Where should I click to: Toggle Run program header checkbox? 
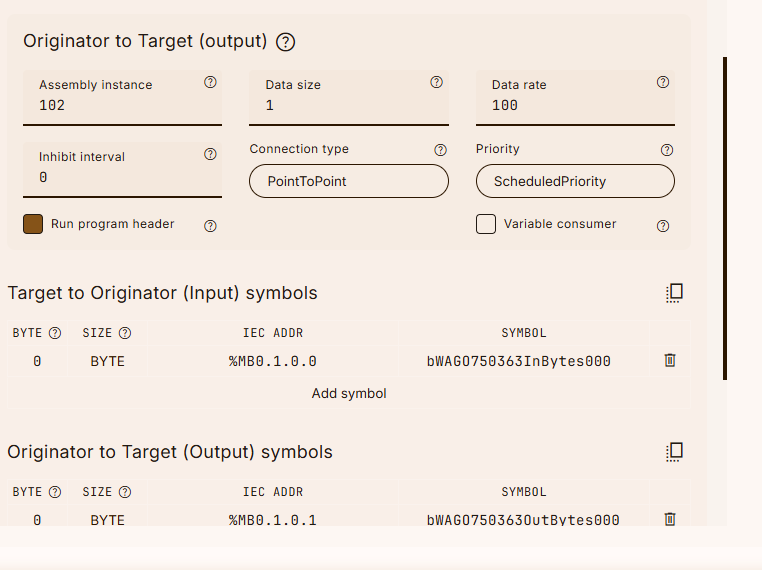(x=33, y=224)
